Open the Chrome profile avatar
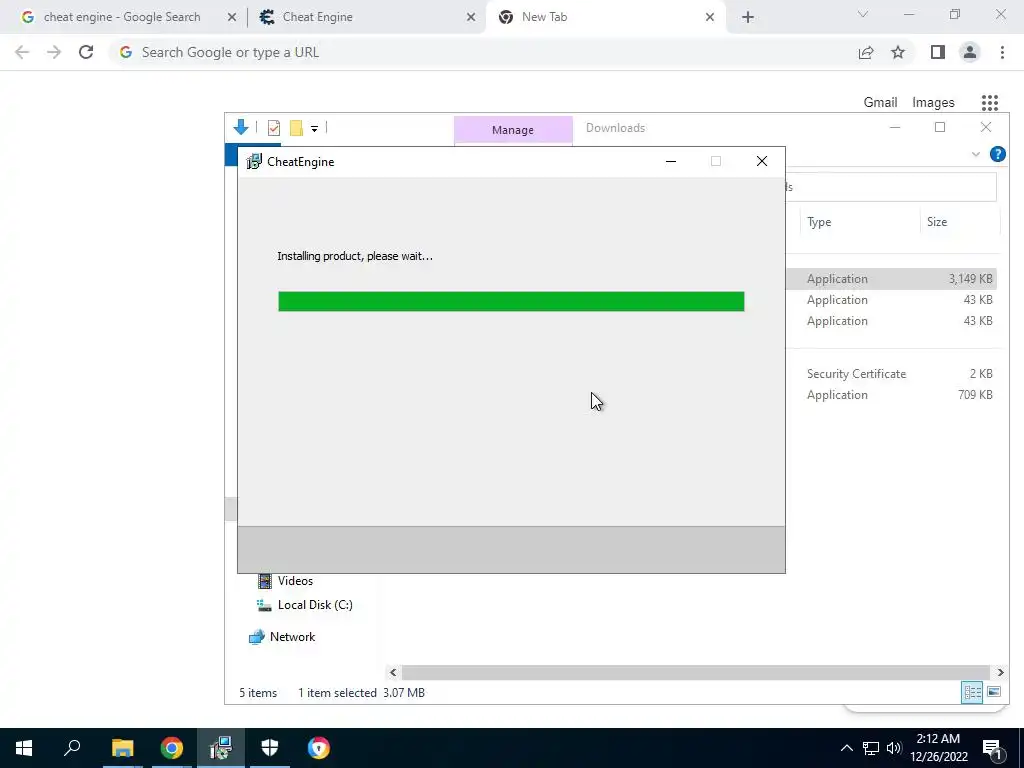The width and height of the screenshot is (1024, 768). [x=970, y=52]
